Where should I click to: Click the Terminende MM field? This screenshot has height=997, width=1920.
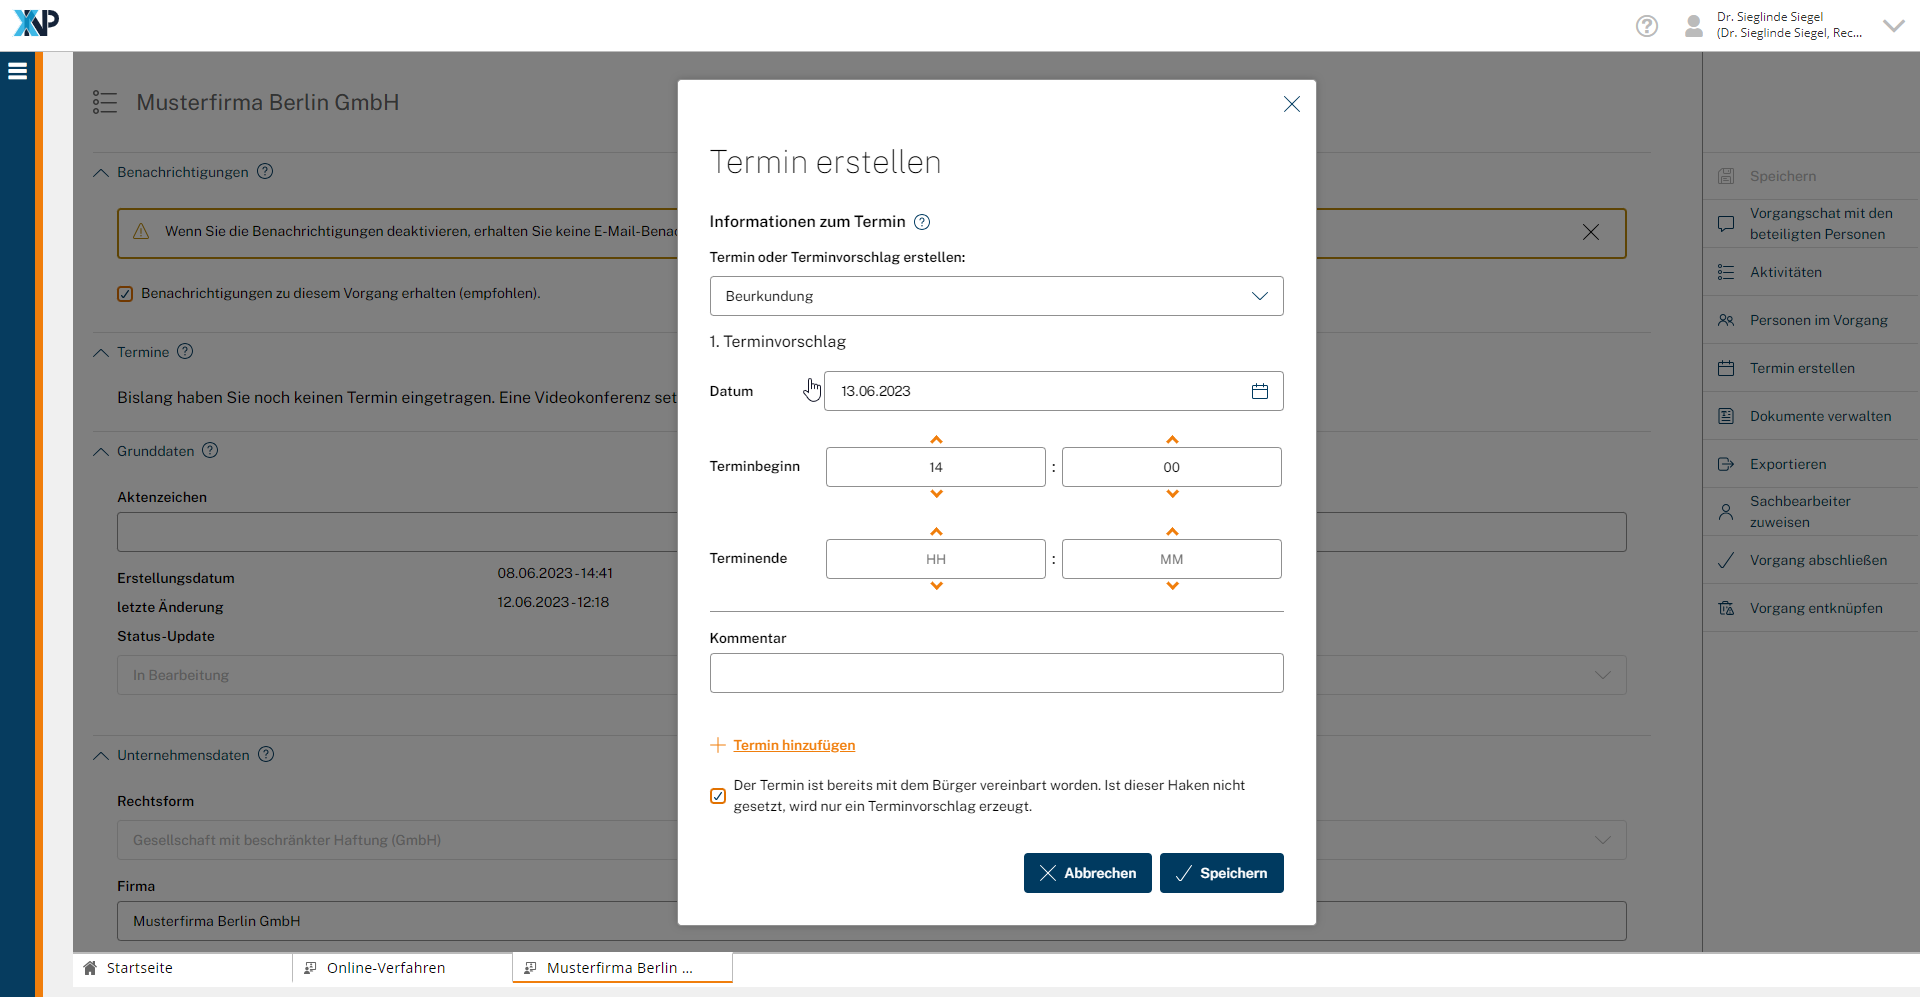[x=1172, y=559]
